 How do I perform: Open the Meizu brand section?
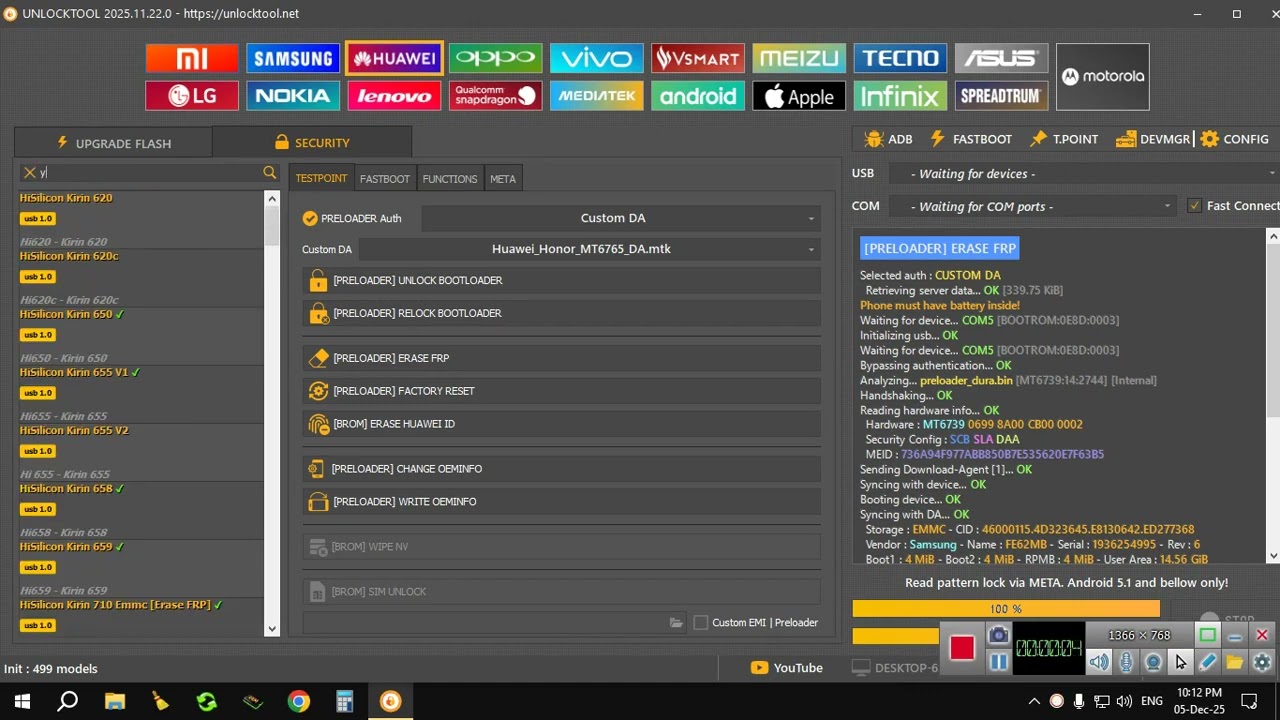(x=799, y=58)
